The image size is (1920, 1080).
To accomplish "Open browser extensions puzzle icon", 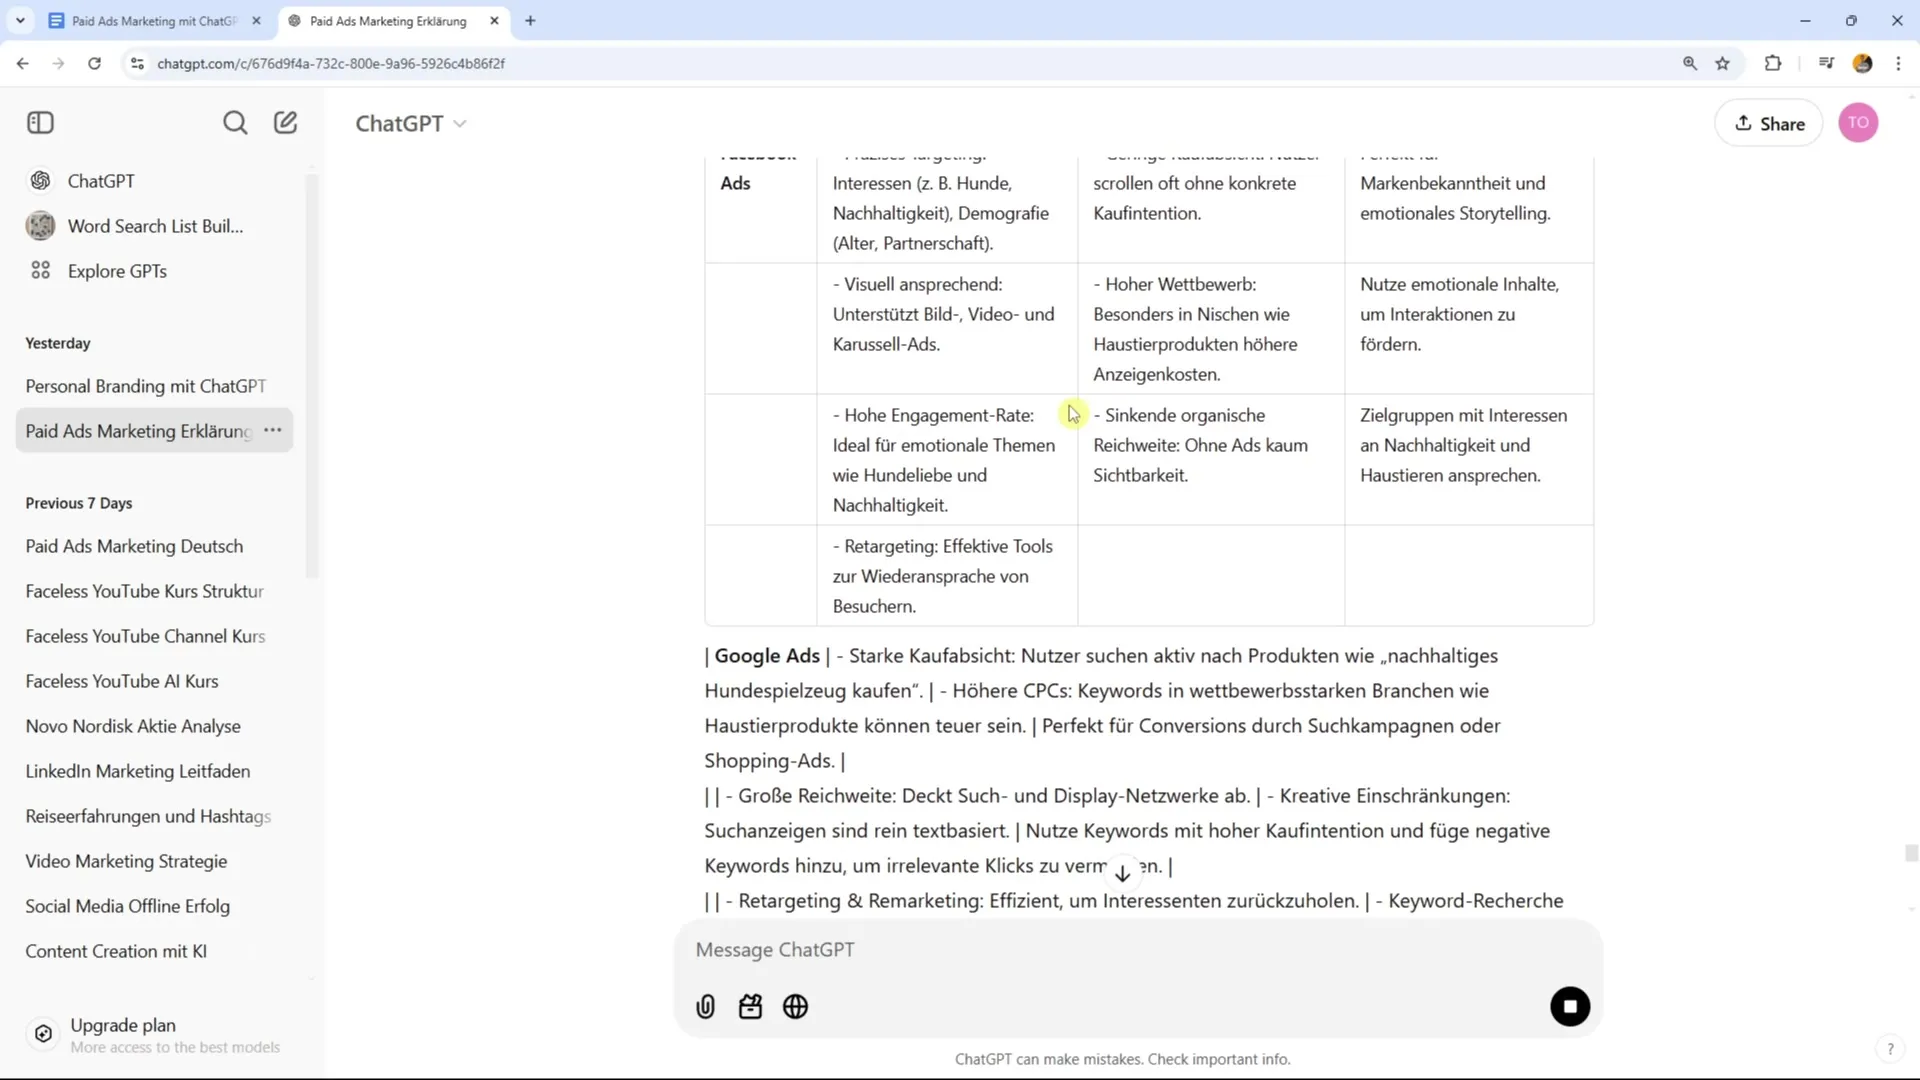I will (x=1773, y=63).
